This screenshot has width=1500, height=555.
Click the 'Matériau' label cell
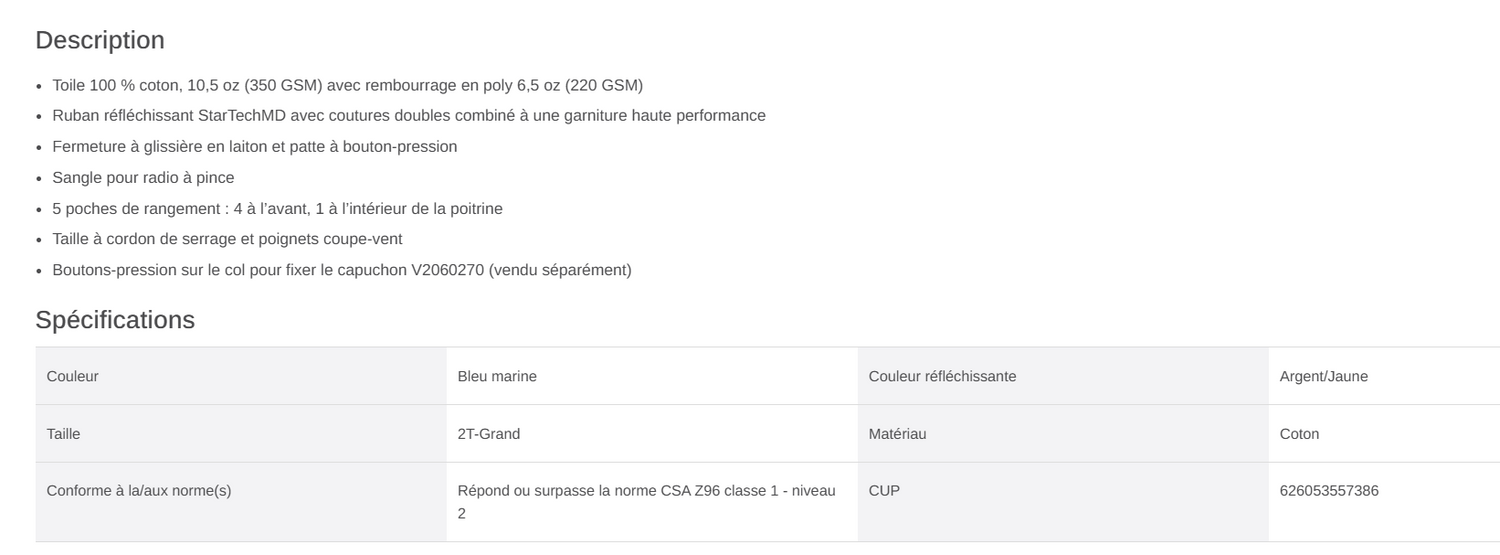click(x=897, y=434)
